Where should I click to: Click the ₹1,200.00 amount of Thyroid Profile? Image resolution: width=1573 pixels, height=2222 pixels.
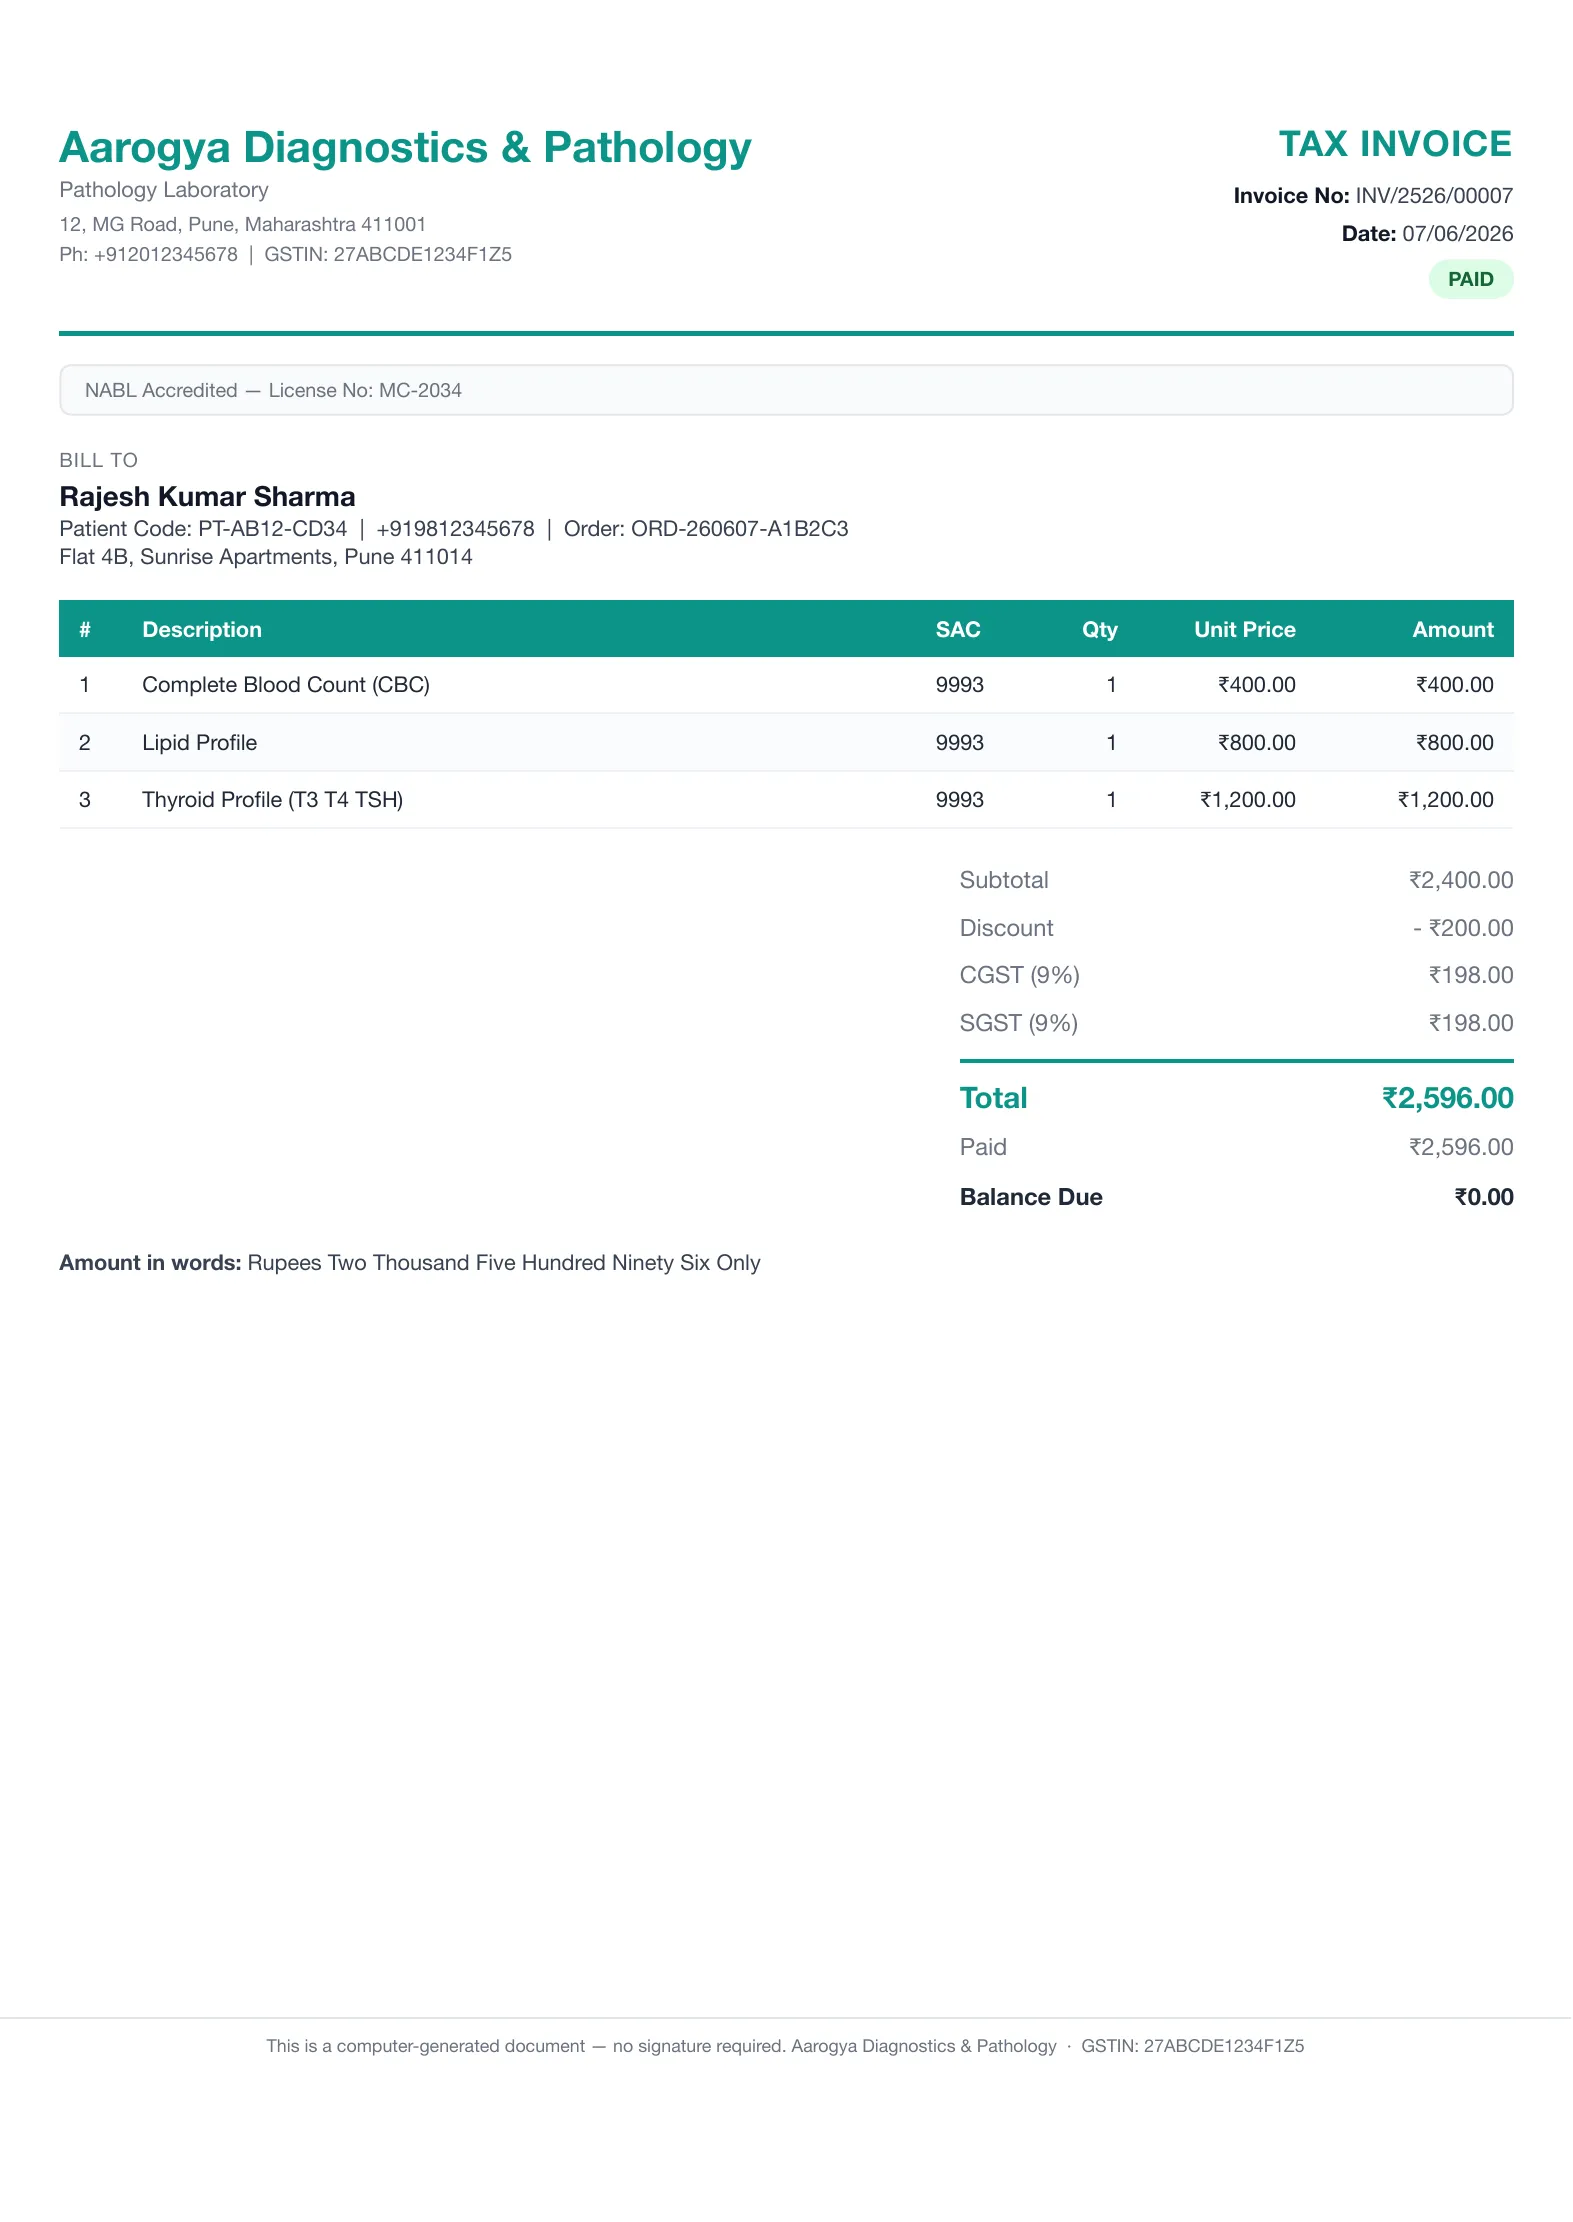coord(1445,800)
